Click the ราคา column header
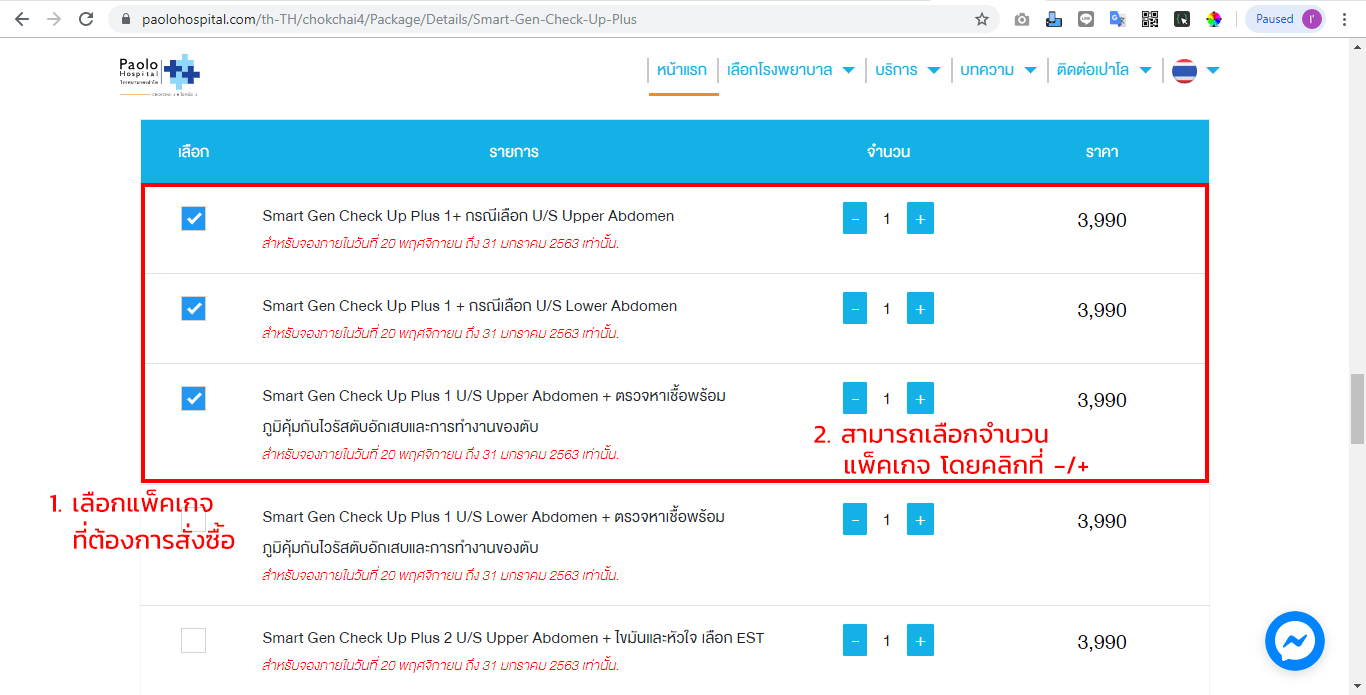This screenshot has height=695, width=1366. point(1102,152)
